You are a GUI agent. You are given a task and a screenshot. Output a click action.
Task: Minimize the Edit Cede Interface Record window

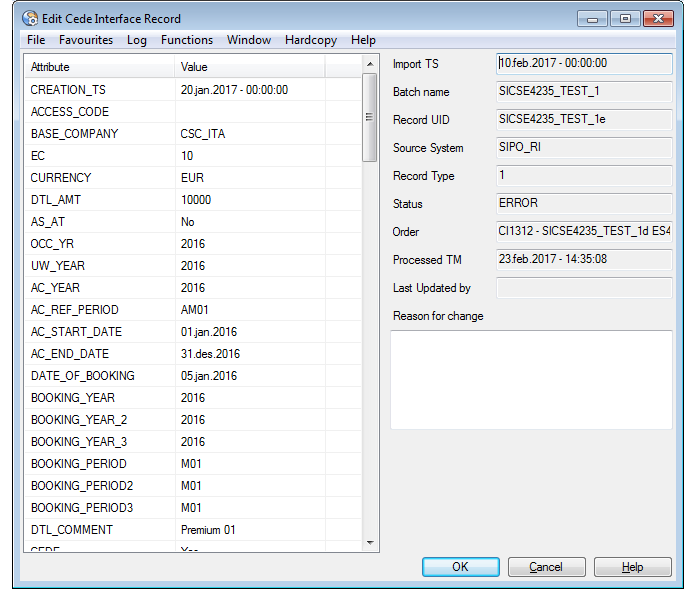coord(593,19)
